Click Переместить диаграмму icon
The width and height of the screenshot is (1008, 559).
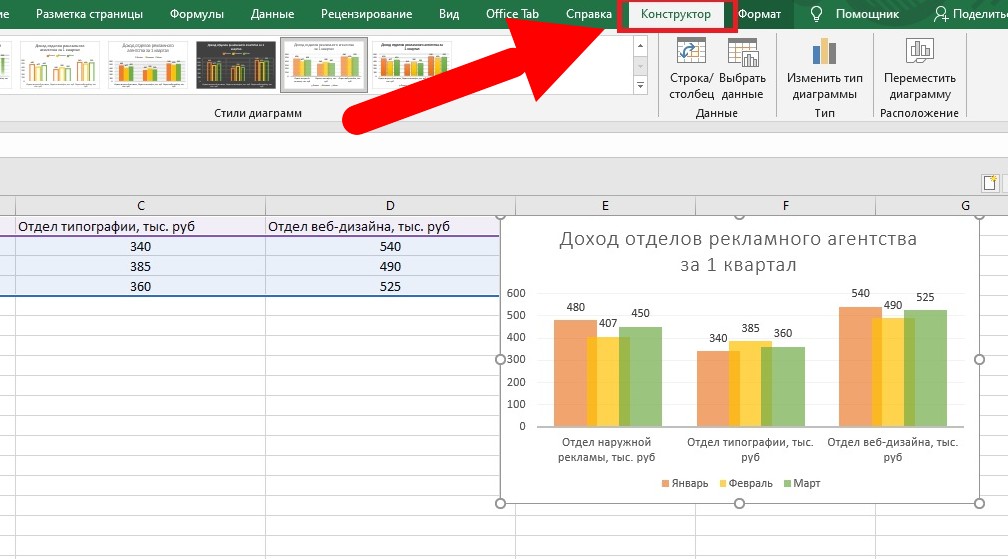(918, 52)
